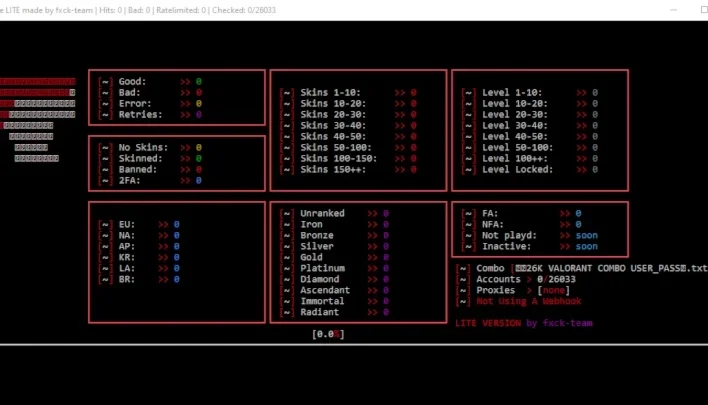This screenshot has height=405, width=708.
Task: Click the 'Ascendant' rank row
Action: tap(335, 290)
